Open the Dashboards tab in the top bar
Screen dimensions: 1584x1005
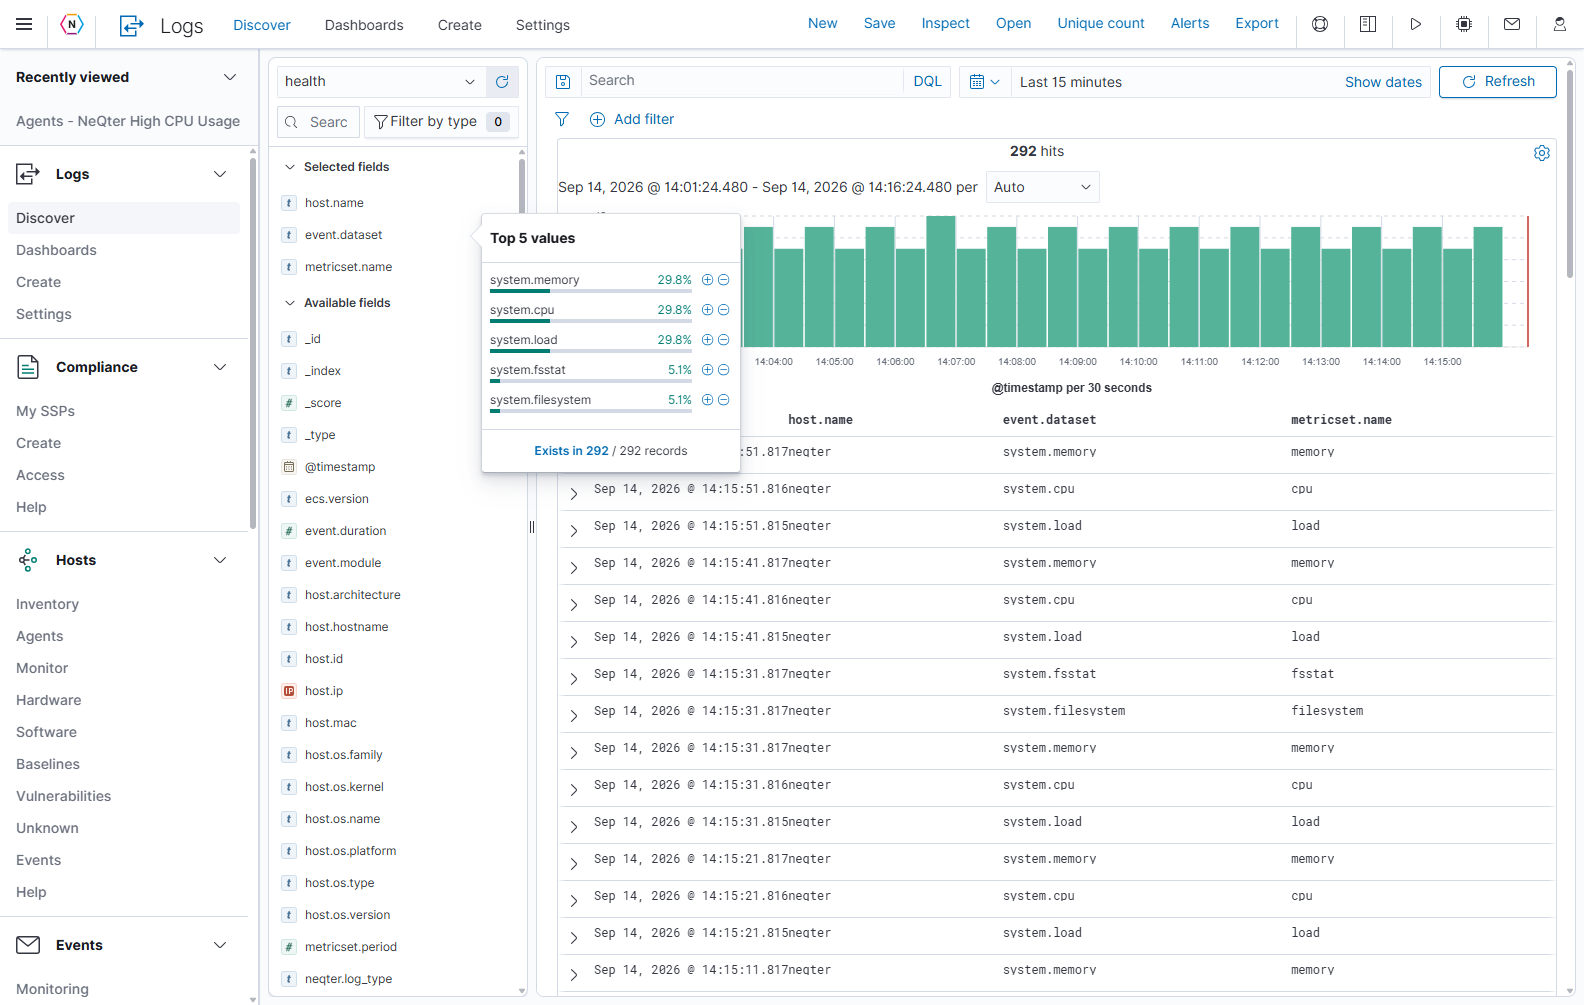tap(364, 25)
